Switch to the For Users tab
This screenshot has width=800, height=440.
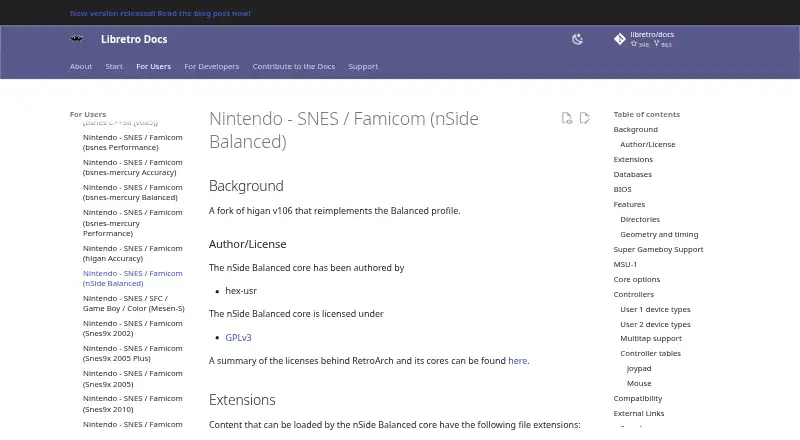[154, 66]
